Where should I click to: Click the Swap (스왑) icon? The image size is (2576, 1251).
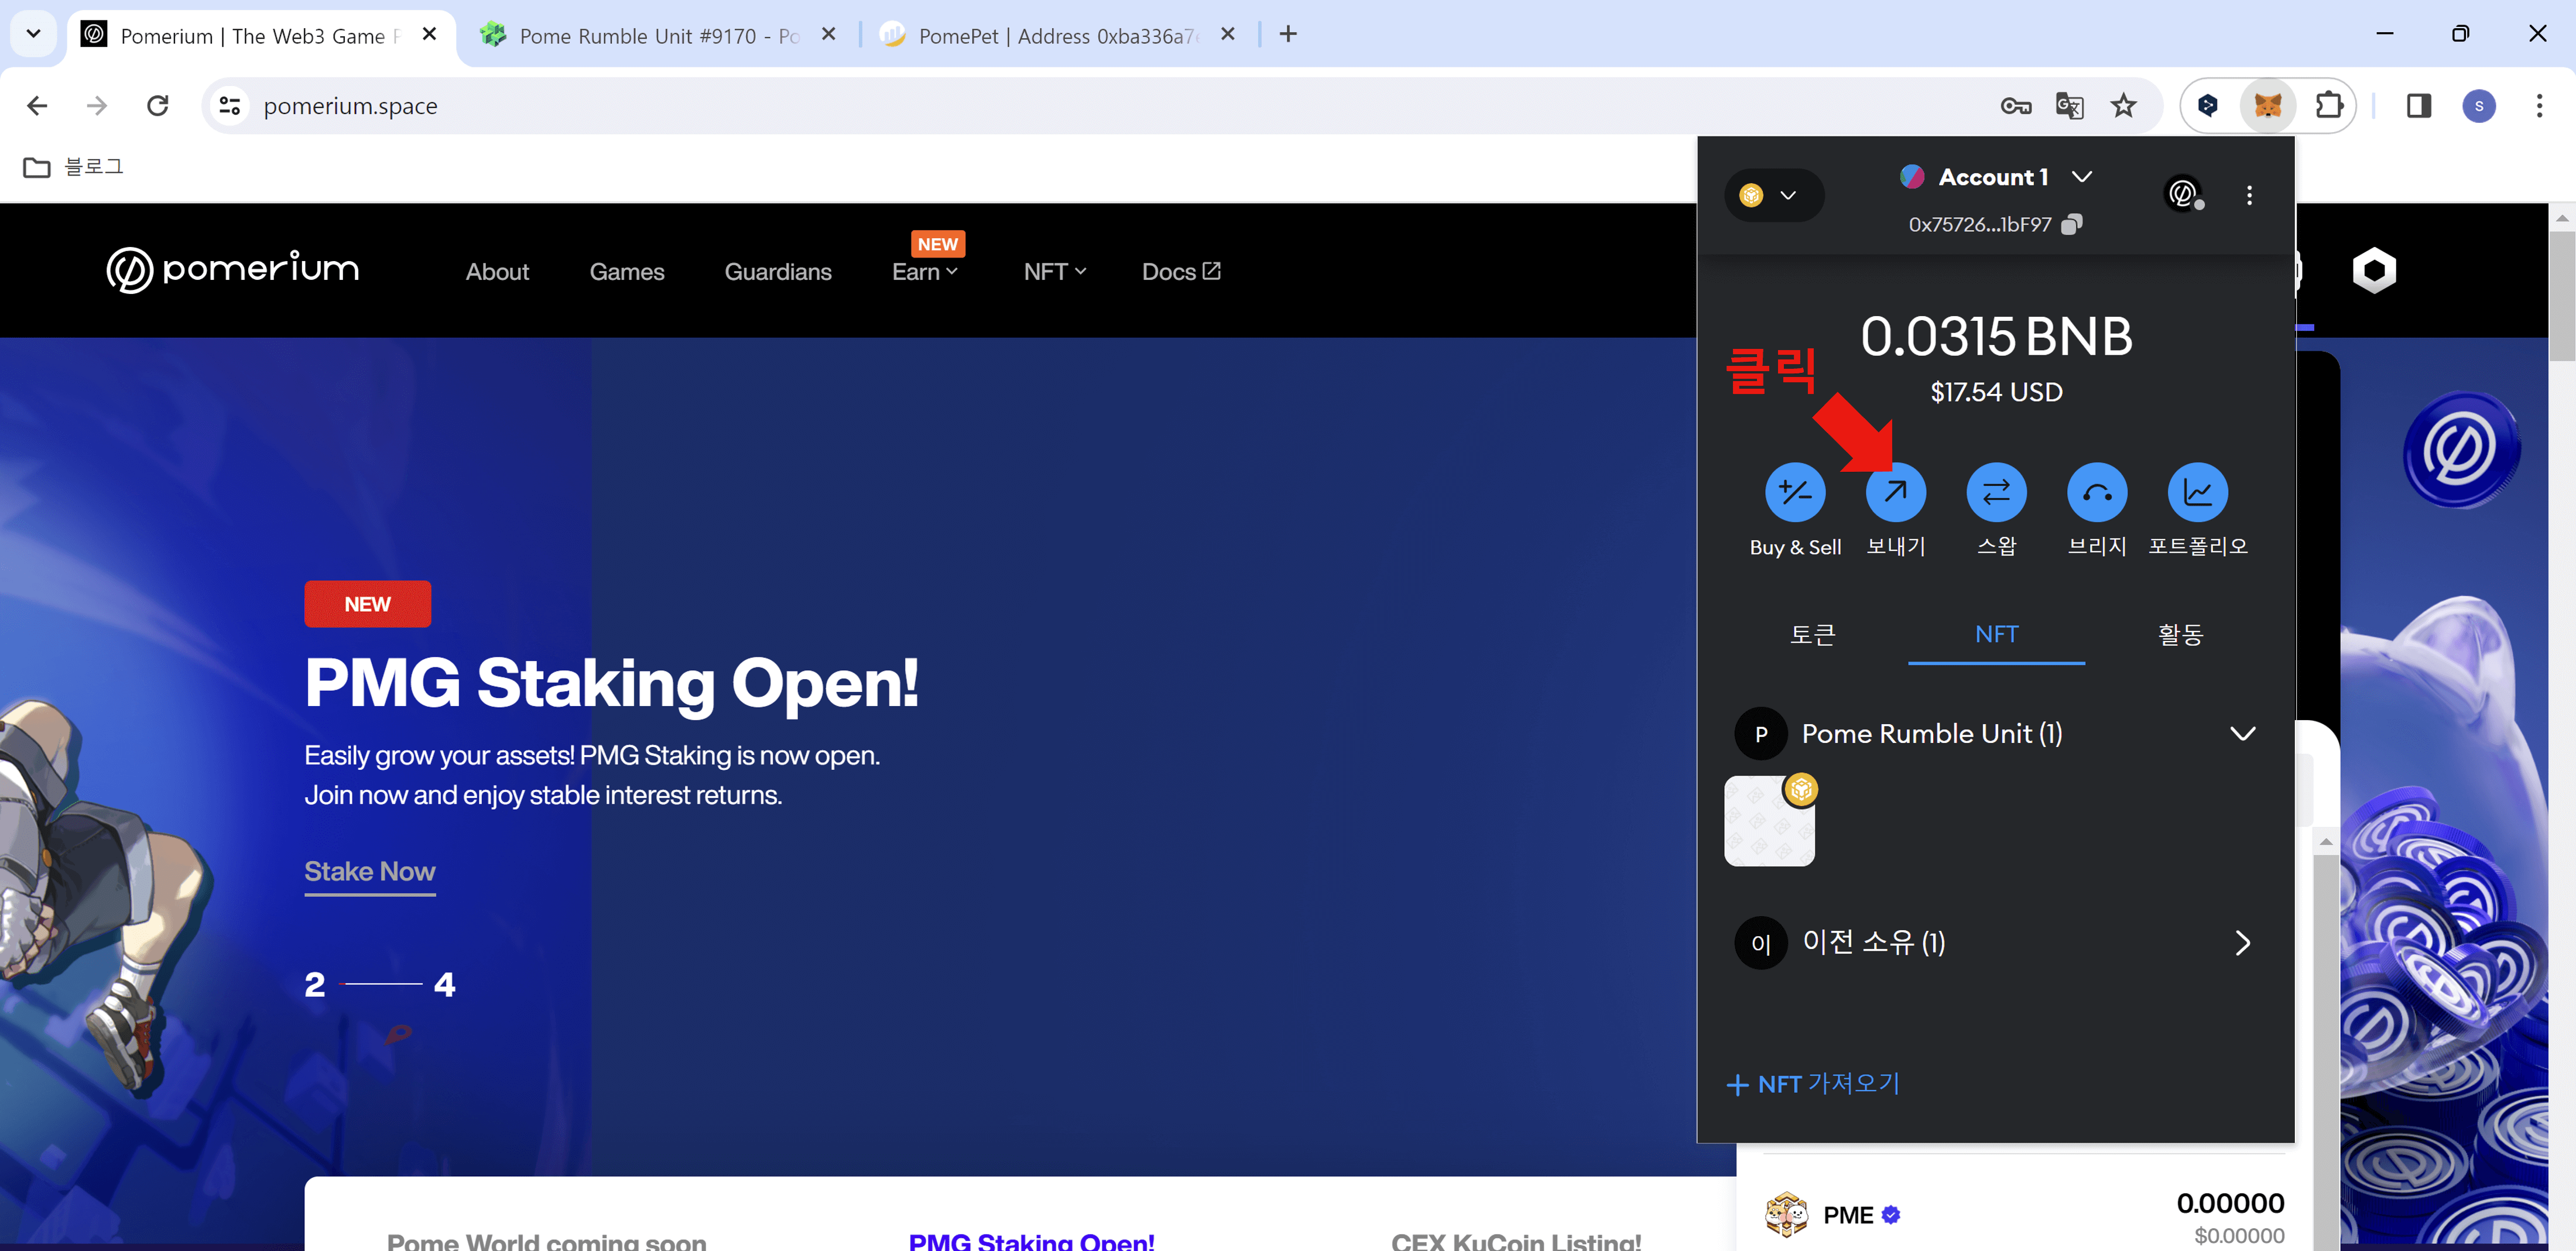pos(1996,492)
